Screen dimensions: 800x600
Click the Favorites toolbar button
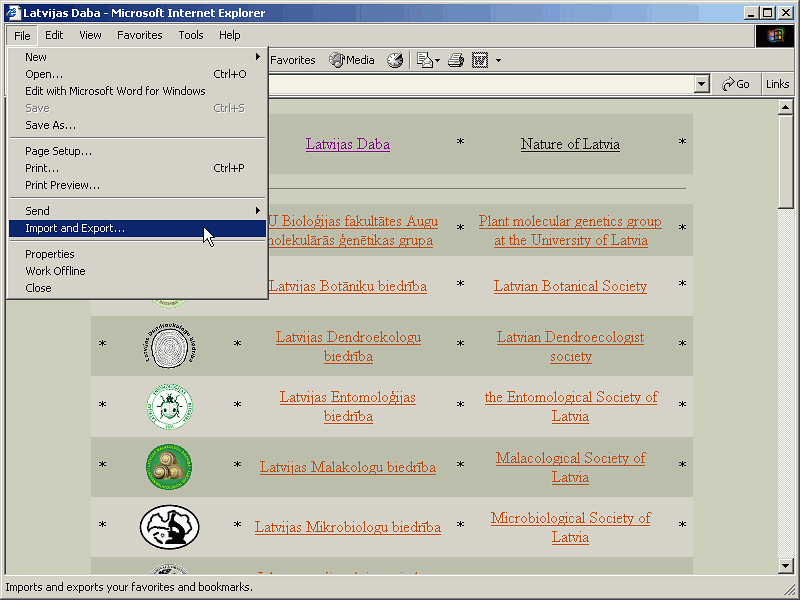coord(292,60)
